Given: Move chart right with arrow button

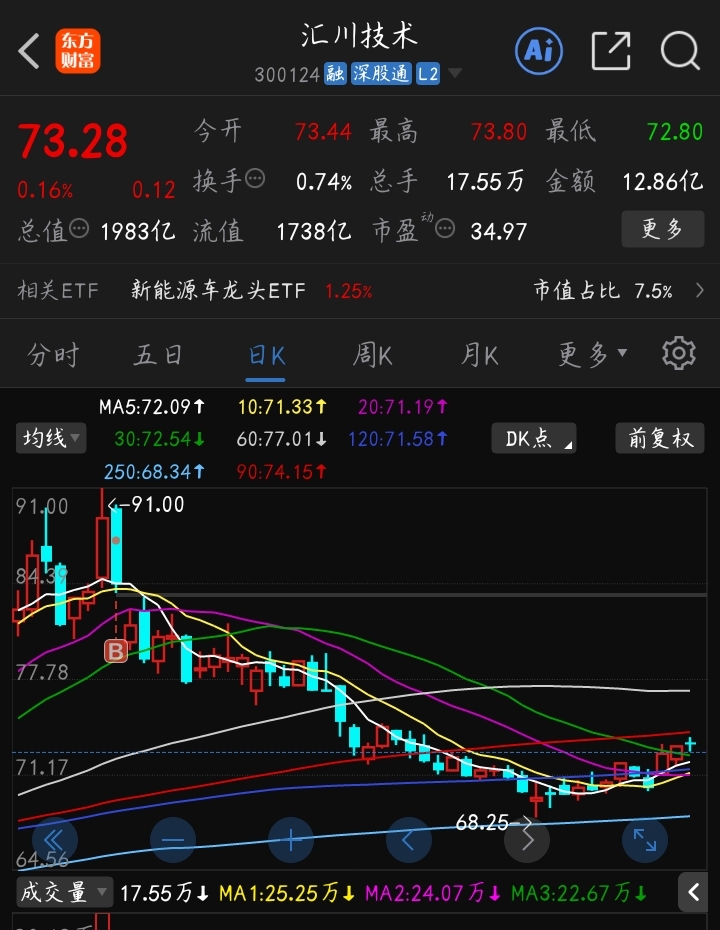Looking at the screenshot, I should coord(527,840).
